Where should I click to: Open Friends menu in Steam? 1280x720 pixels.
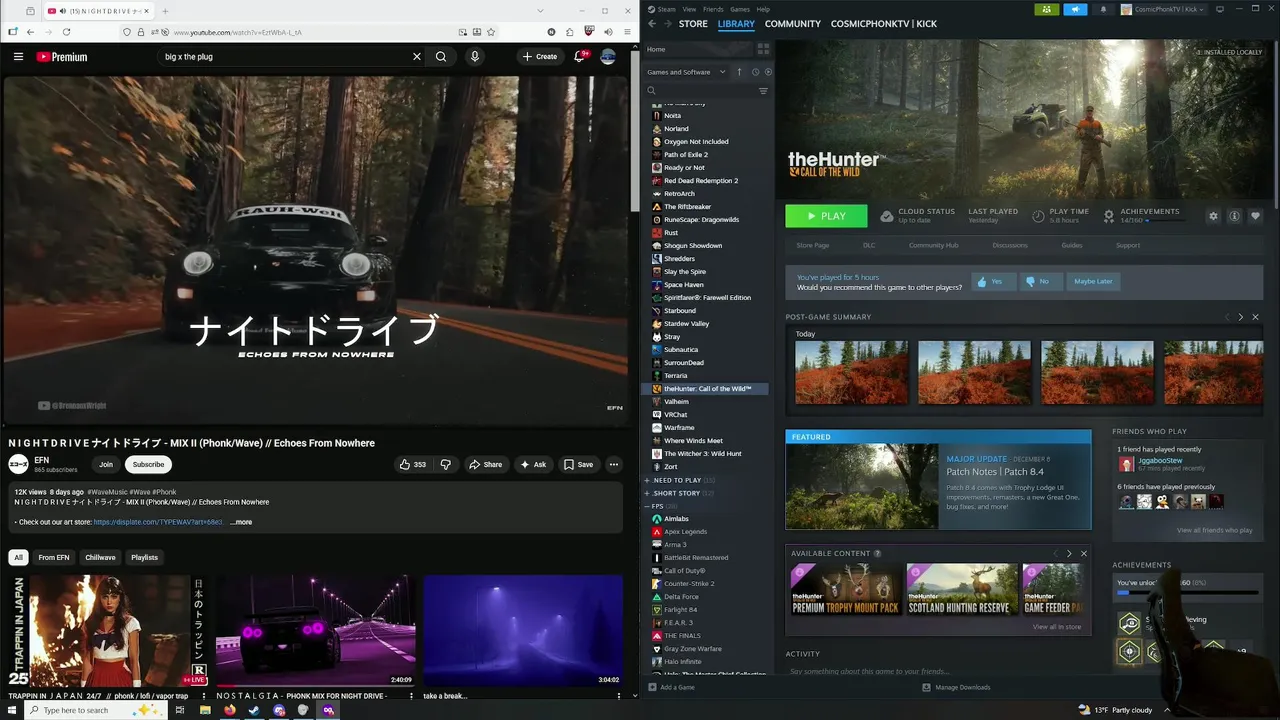click(x=713, y=9)
